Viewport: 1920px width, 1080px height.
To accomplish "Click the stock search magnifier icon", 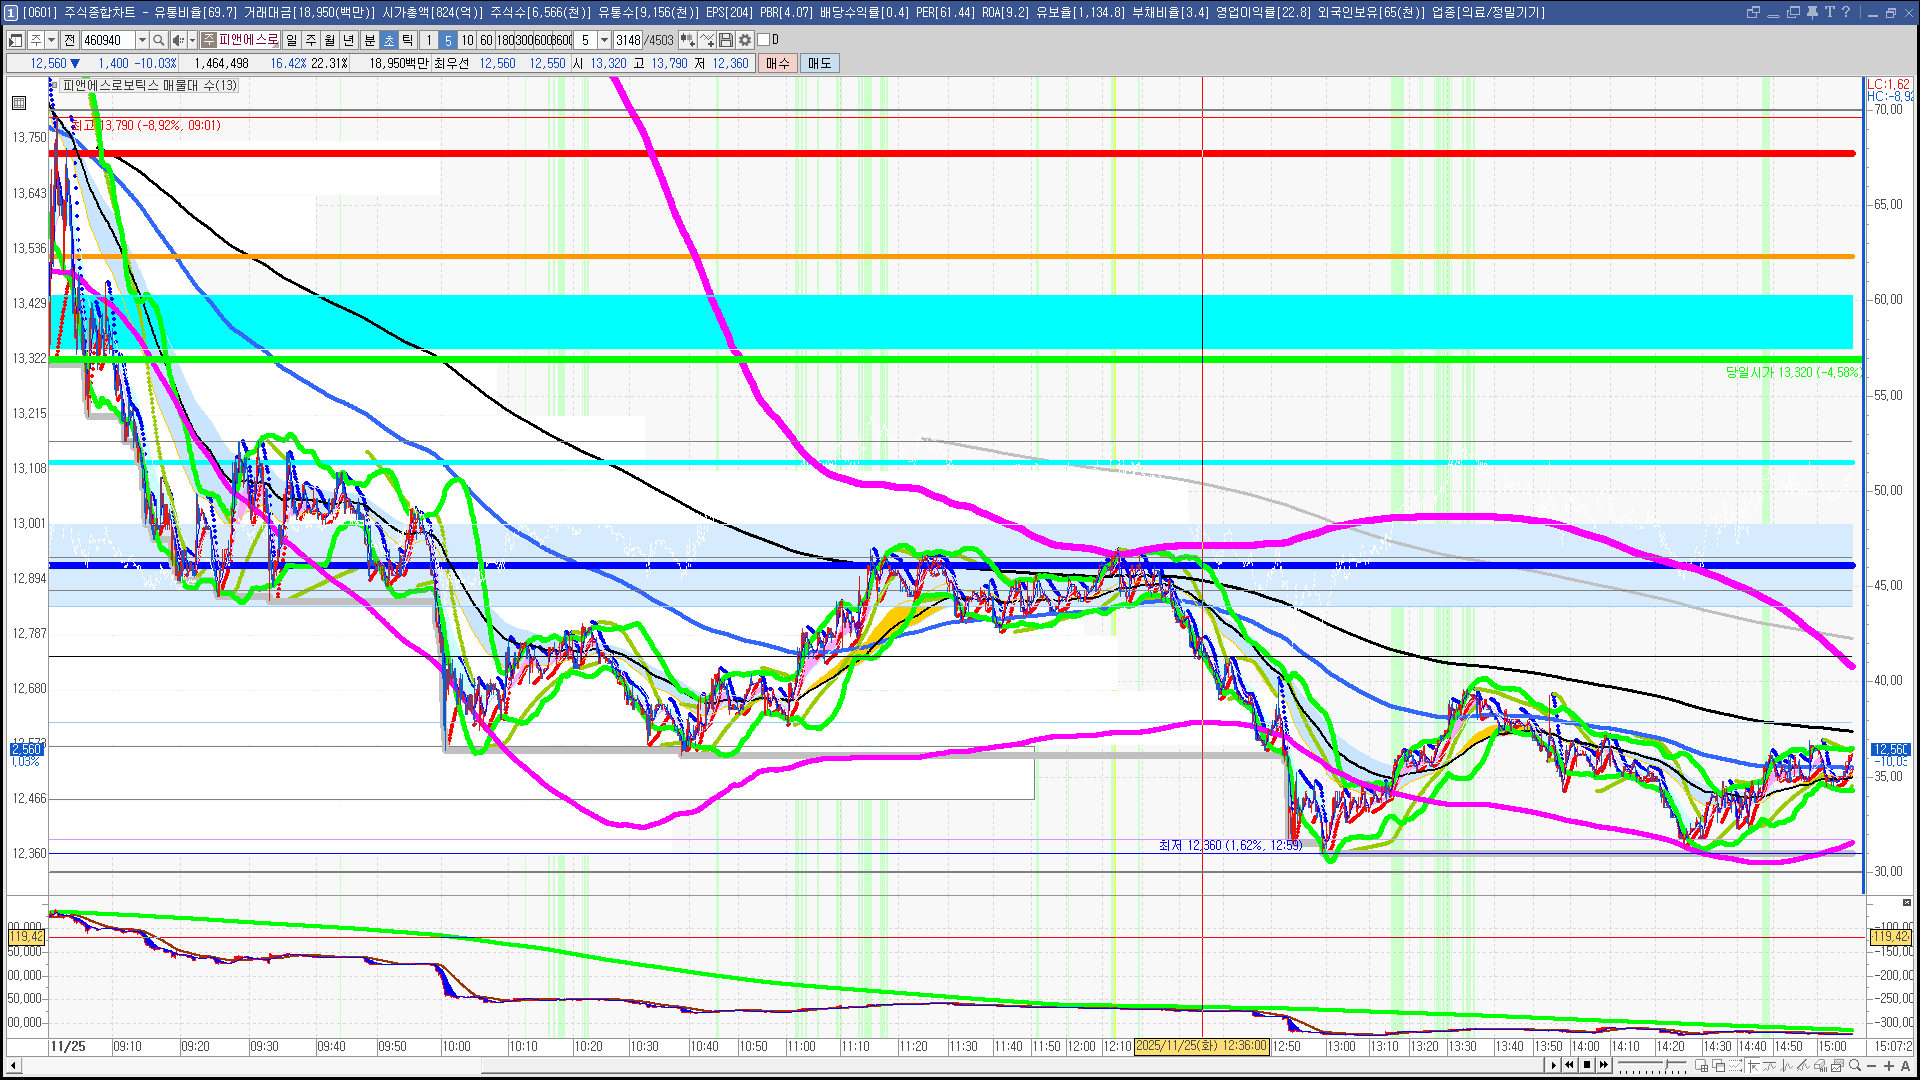I will [x=158, y=40].
